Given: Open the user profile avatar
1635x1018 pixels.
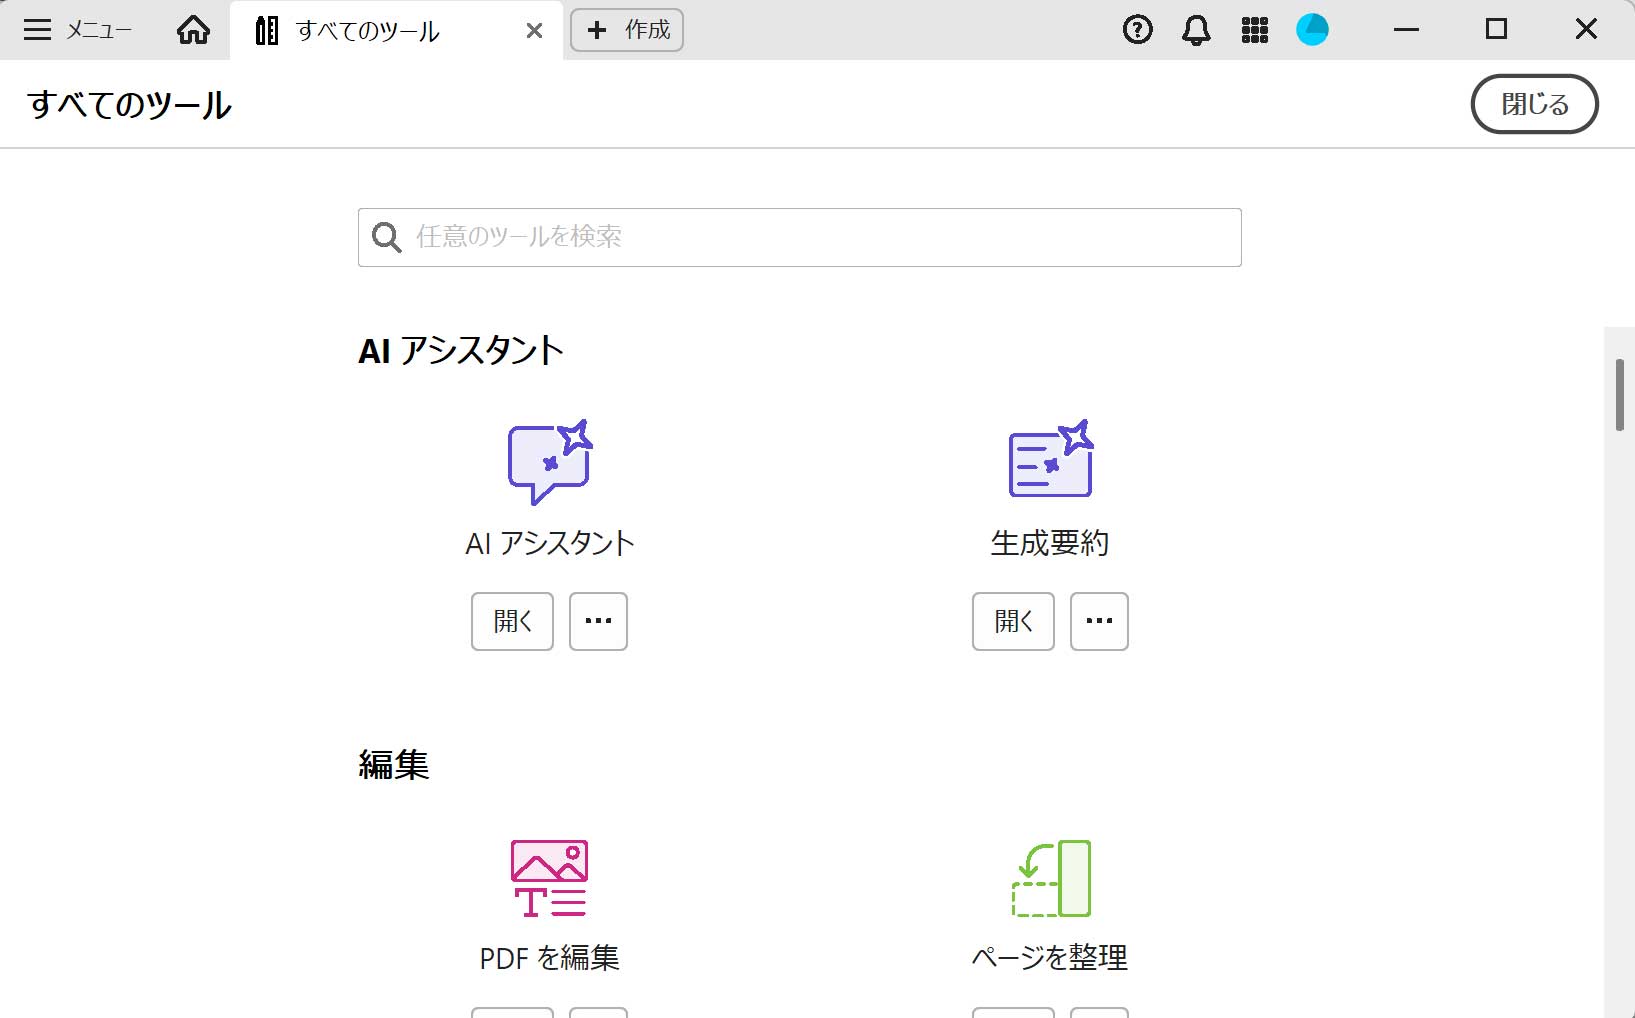Looking at the screenshot, I should [x=1312, y=30].
